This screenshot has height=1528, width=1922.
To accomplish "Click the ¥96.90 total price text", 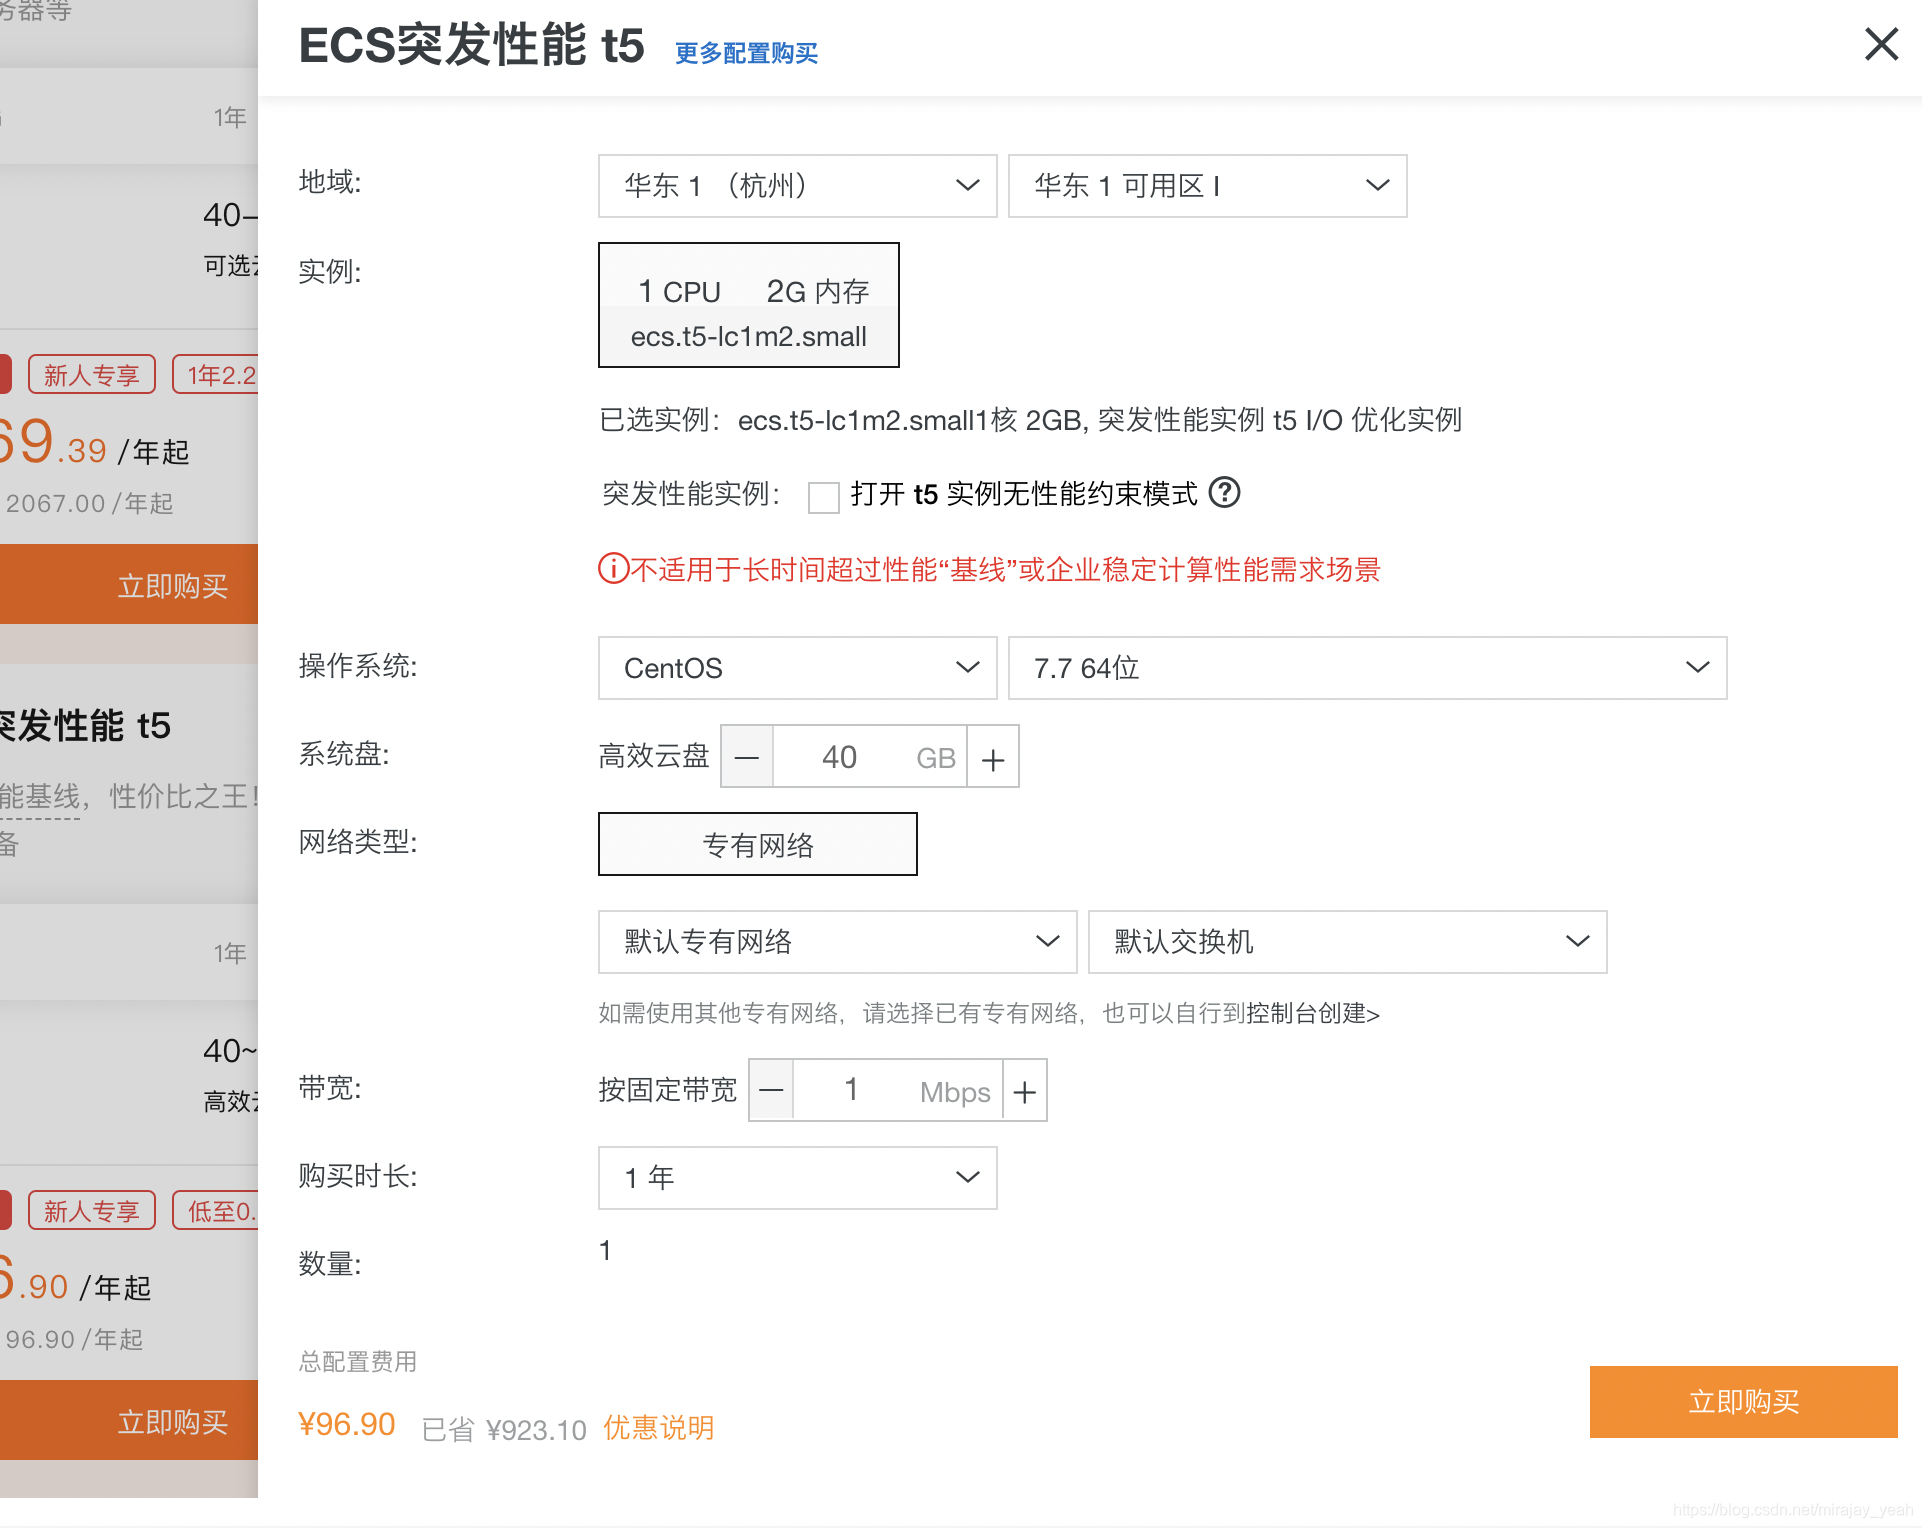I will coord(347,1425).
